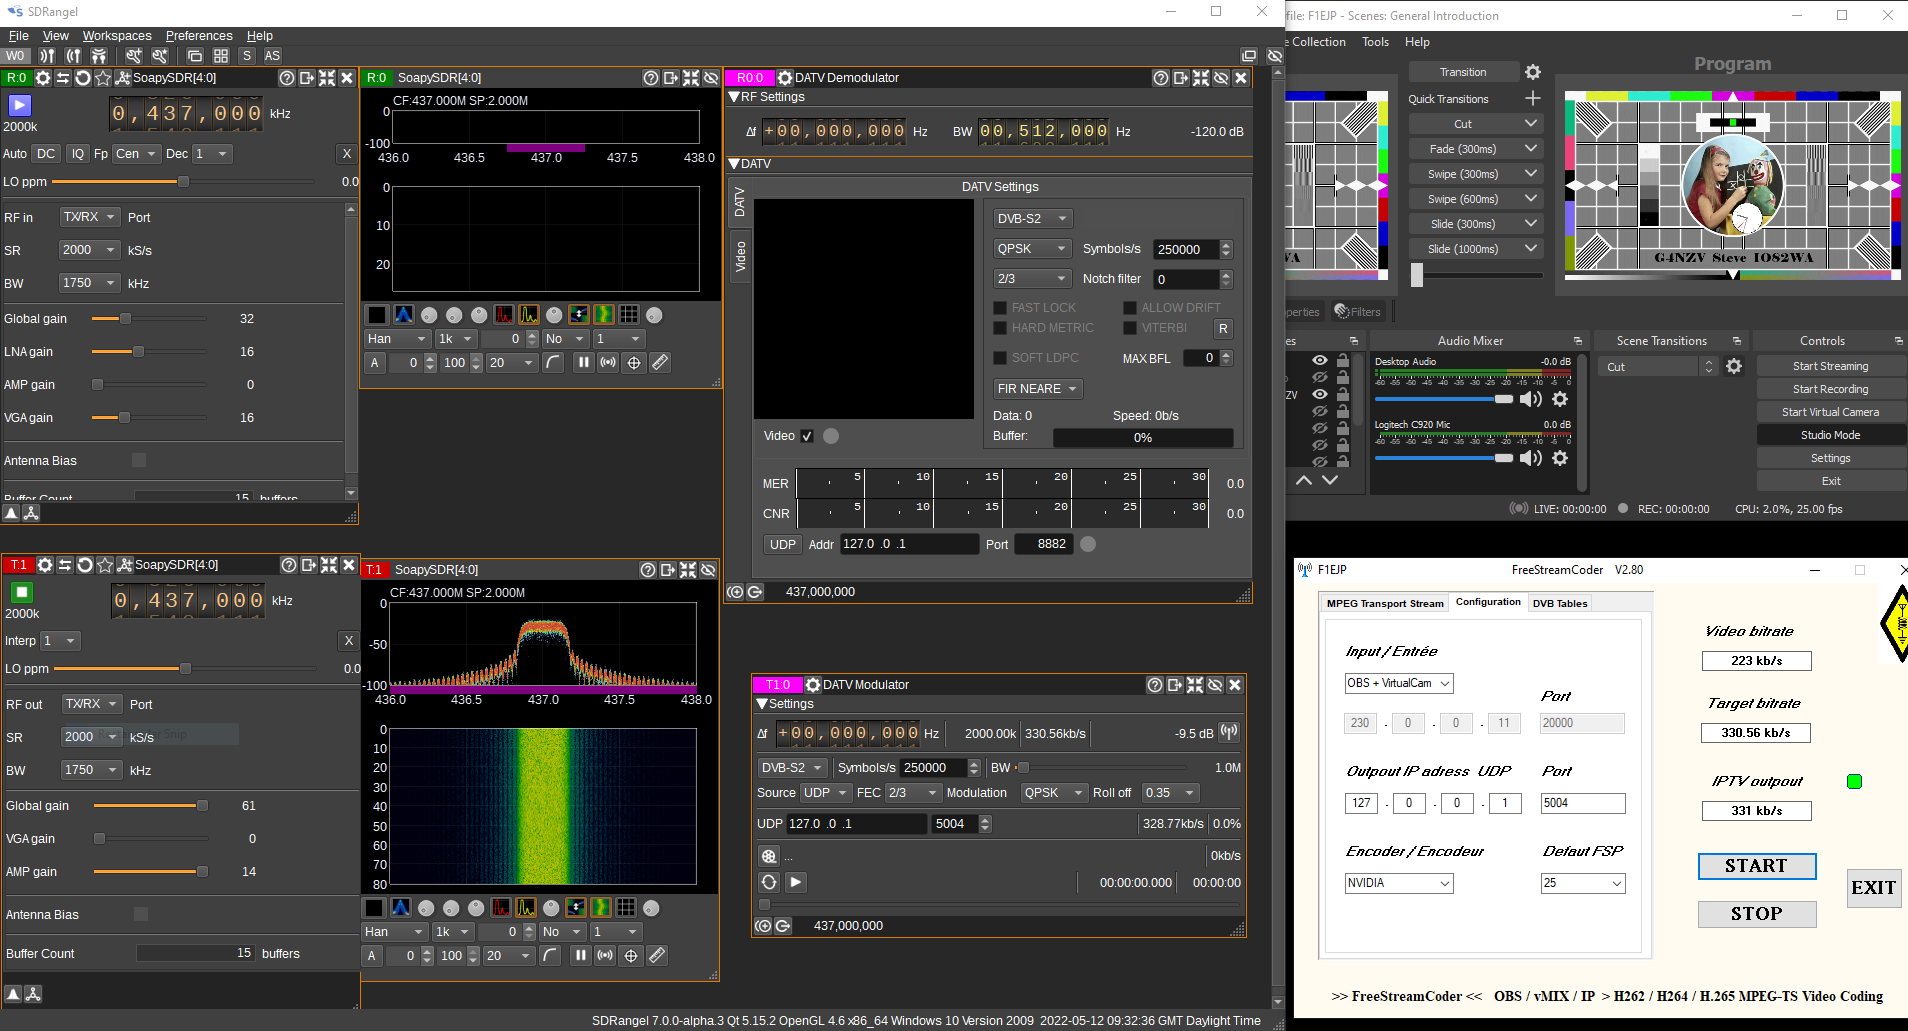Add Tx device from SDRangel toolbar
Screen dimensions: 1908x1031
(73, 56)
